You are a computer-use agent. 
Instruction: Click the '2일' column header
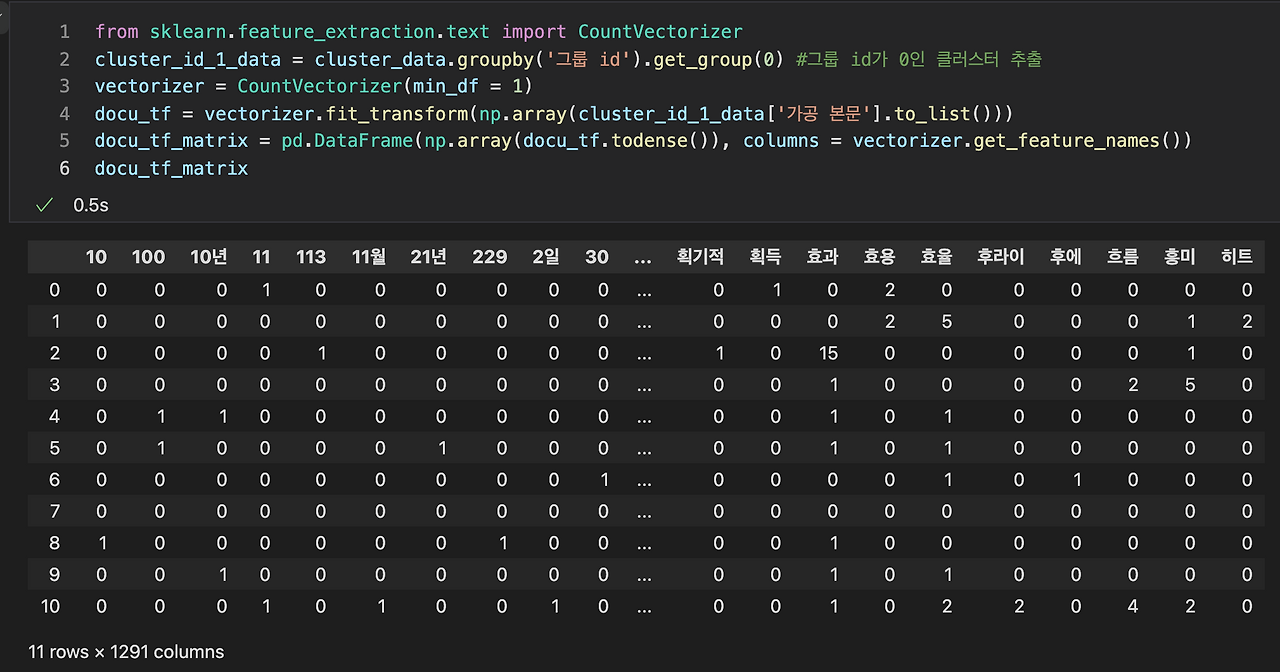click(546, 257)
